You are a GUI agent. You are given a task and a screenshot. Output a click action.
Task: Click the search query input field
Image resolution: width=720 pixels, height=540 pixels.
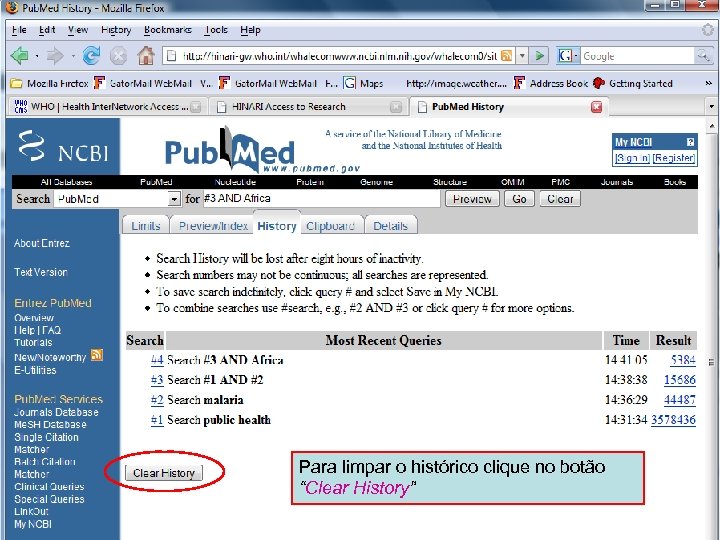[x=321, y=198]
